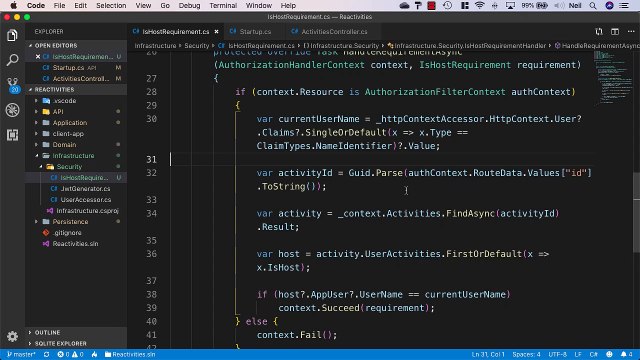Open the .gitignore file
Viewport: 640px width, 360px height.
point(76,233)
